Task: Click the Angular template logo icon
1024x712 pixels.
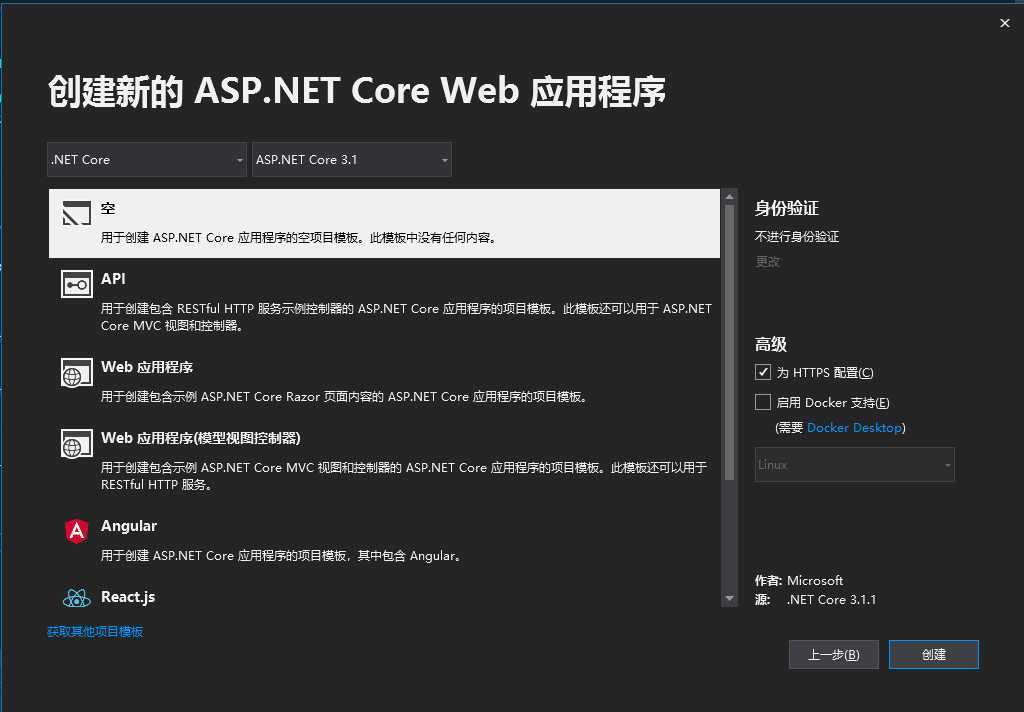Action: click(76, 530)
